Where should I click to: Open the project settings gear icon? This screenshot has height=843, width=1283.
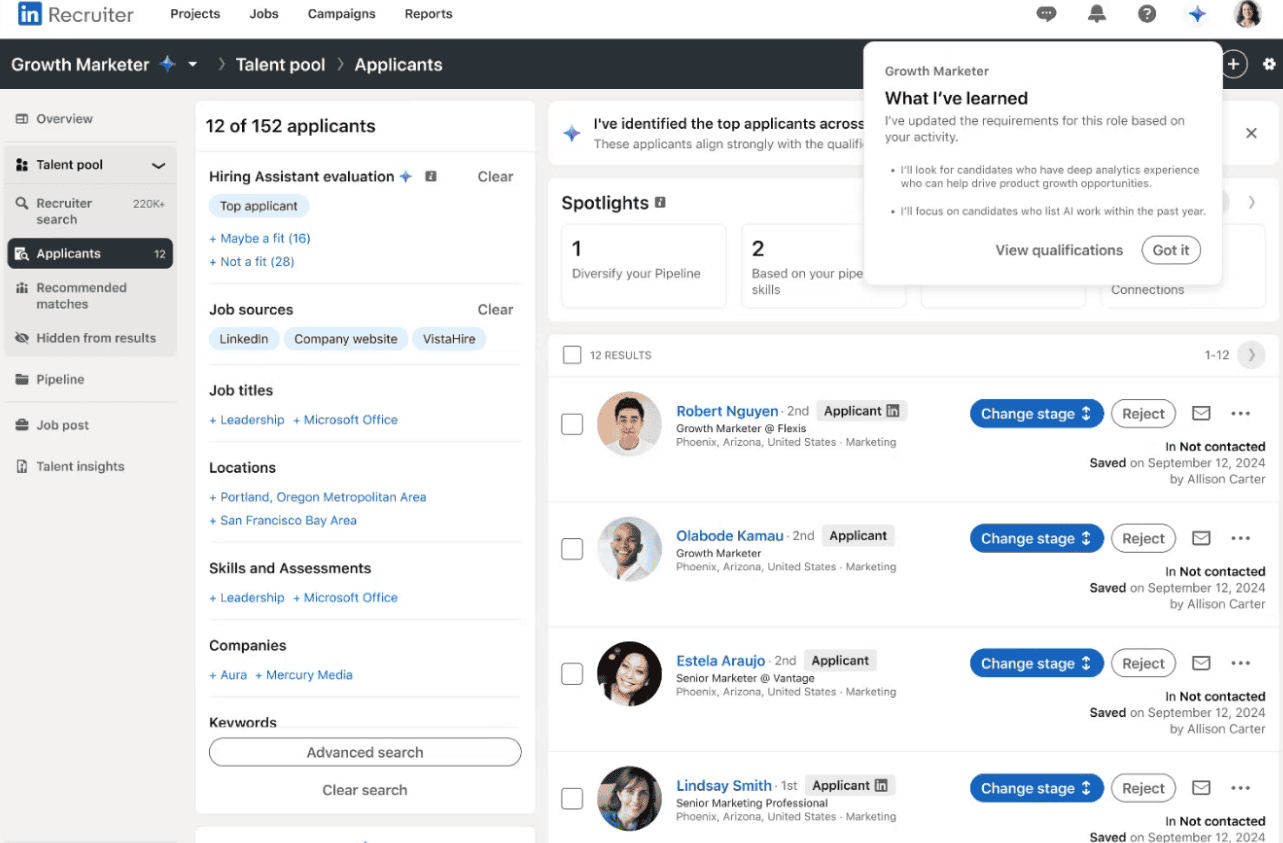(1269, 63)
